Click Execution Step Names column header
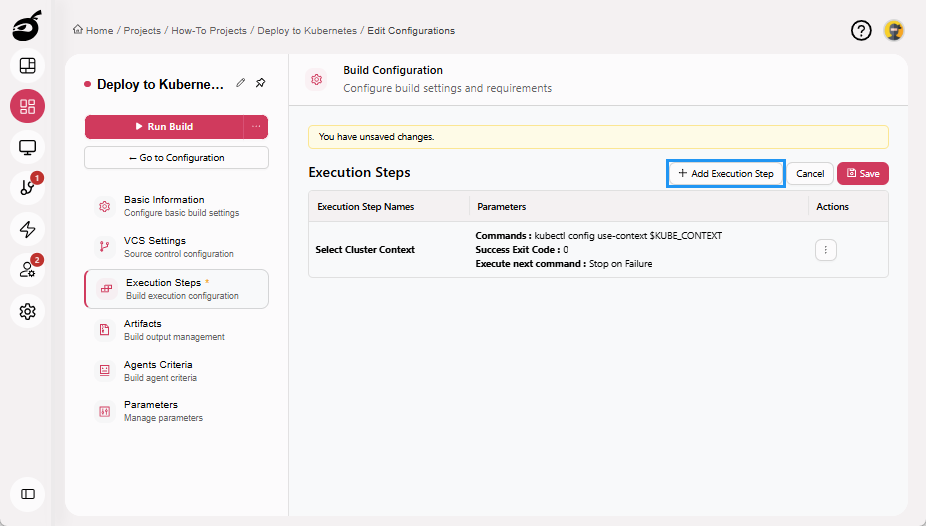The image size is (926, 526). click(x=366, y=207)
